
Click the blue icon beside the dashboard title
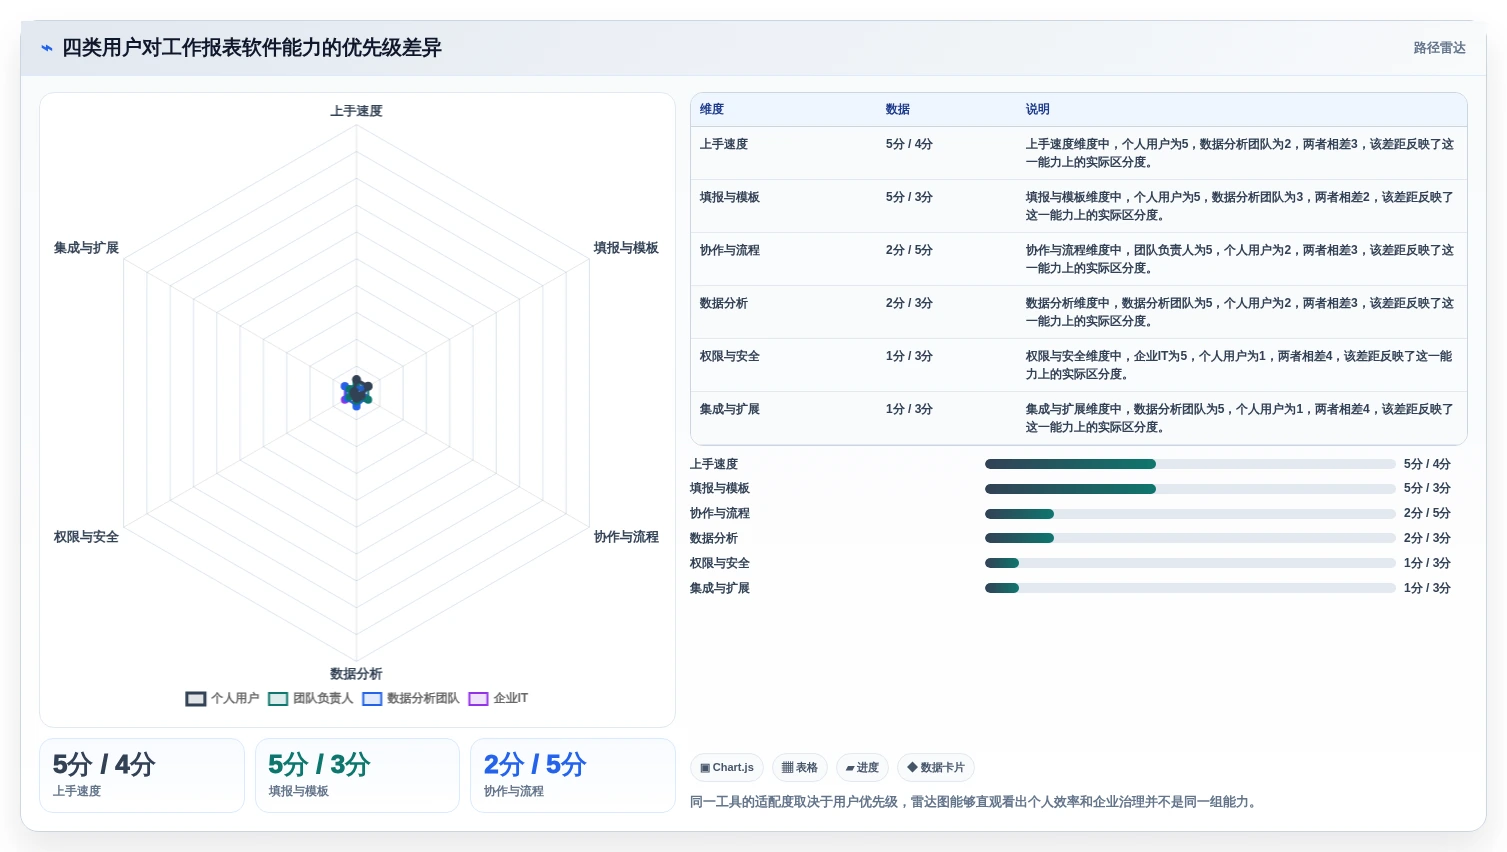point(46,48)
